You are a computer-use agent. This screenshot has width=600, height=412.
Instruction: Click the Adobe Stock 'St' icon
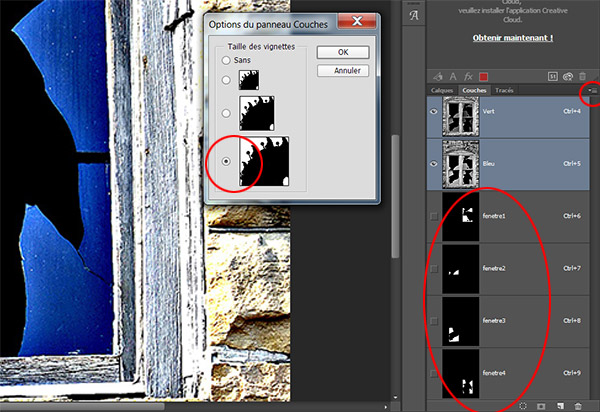(x=551, y=75)
